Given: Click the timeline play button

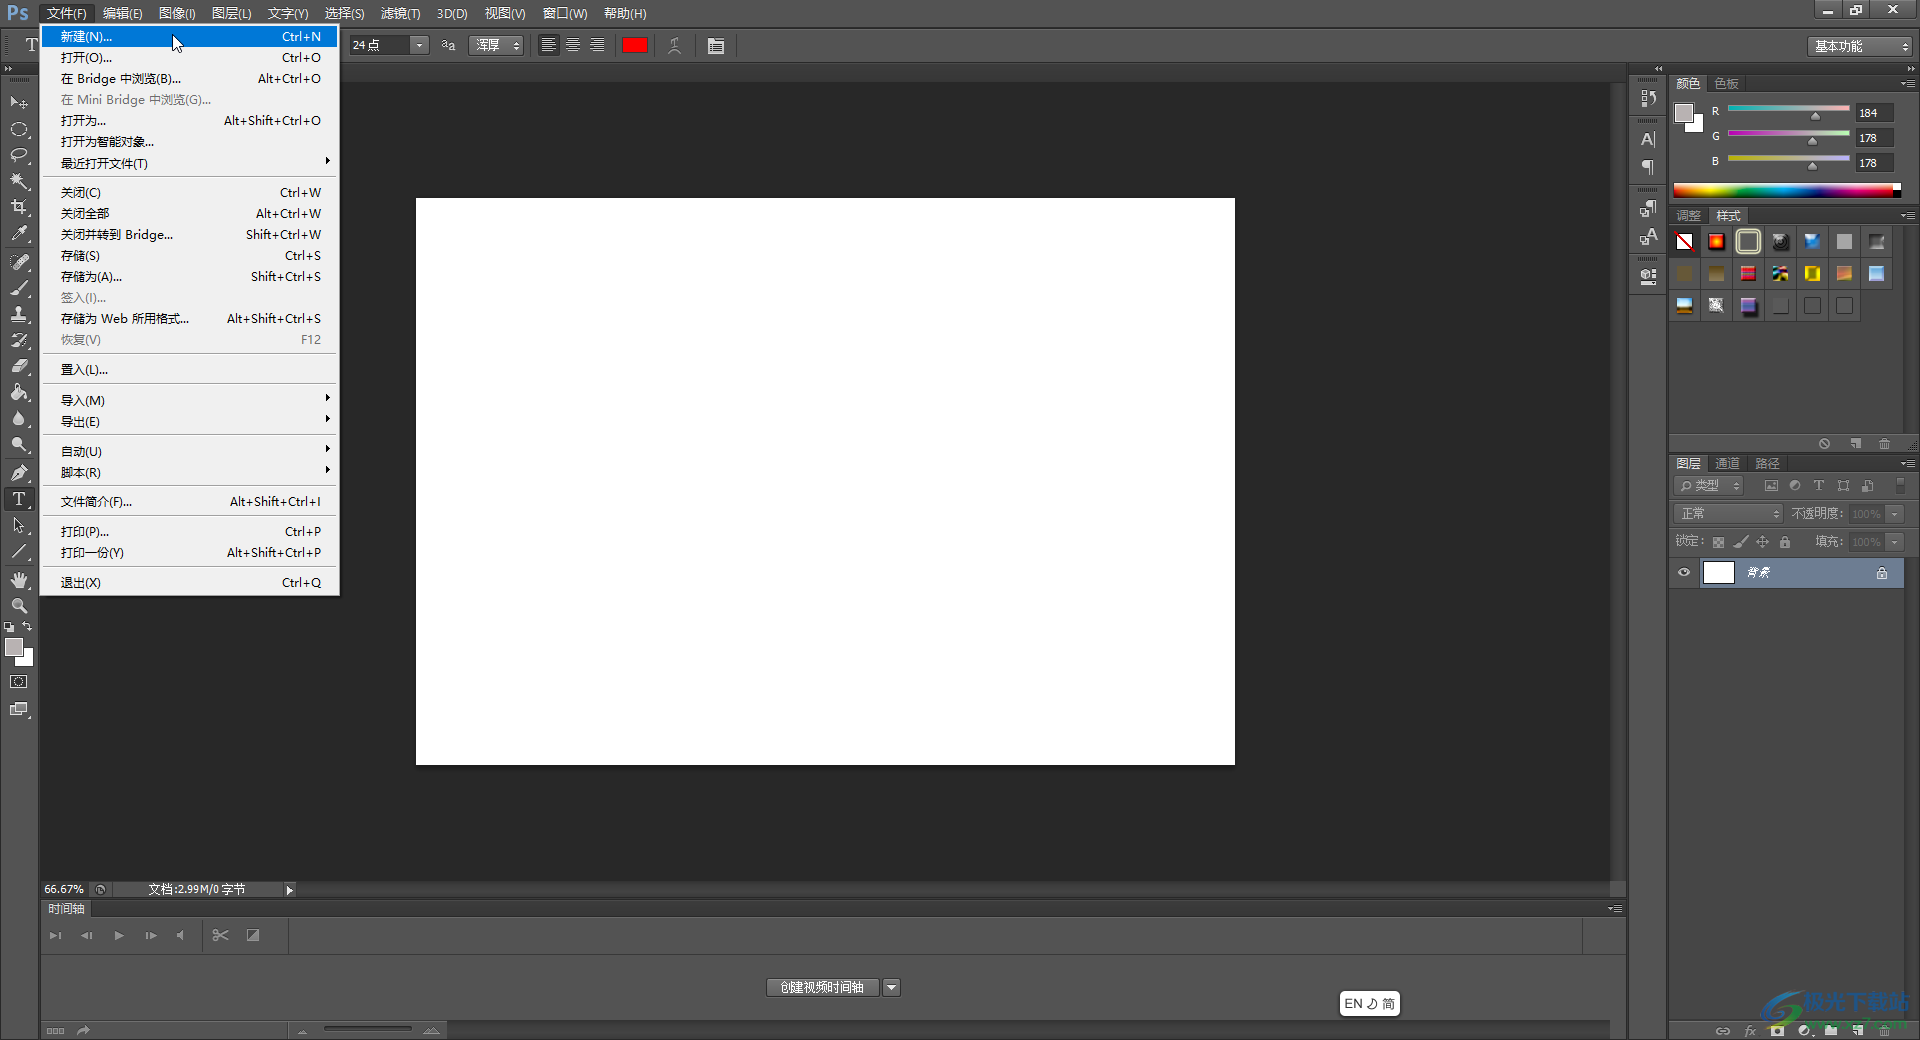Looking at the screenshot, I should [x=119, y=935].
